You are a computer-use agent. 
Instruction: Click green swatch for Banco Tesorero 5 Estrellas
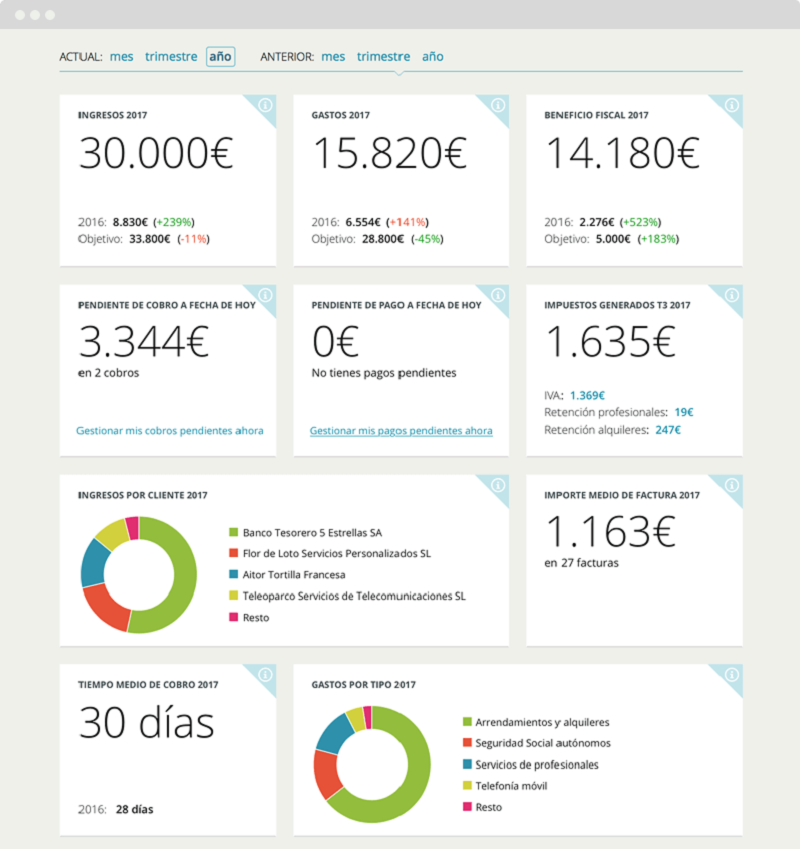(x=233, y=532)
